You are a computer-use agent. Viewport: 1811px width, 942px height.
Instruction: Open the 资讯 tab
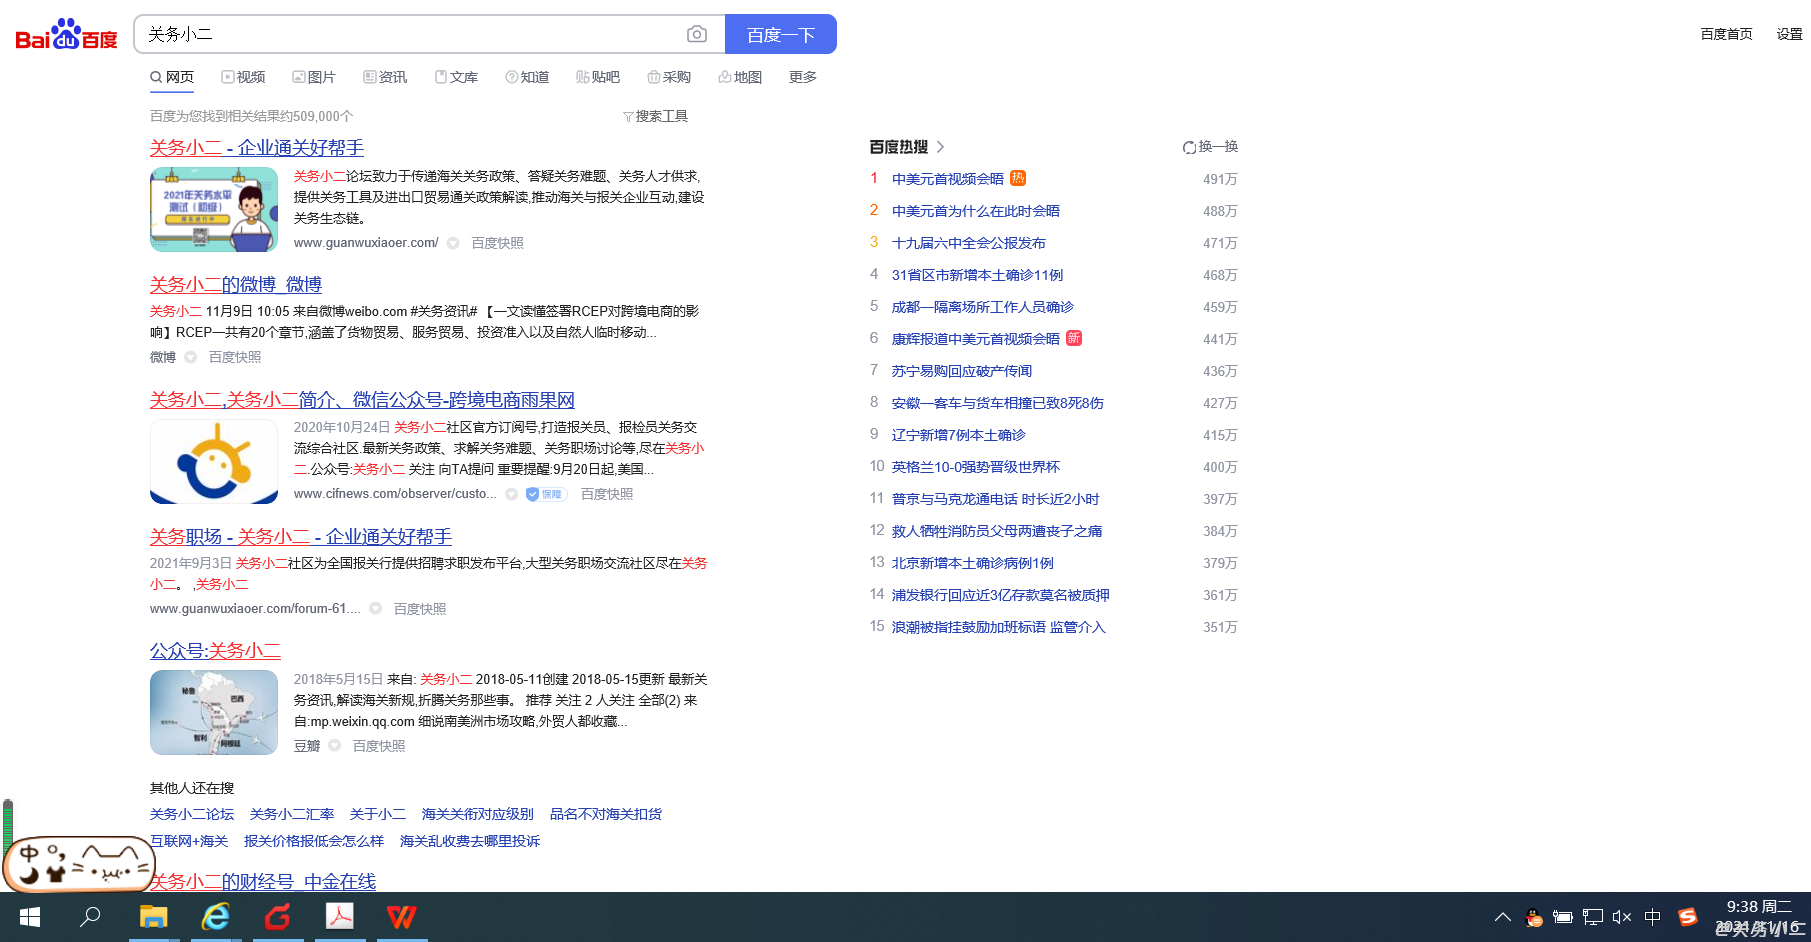coord(385,77)
